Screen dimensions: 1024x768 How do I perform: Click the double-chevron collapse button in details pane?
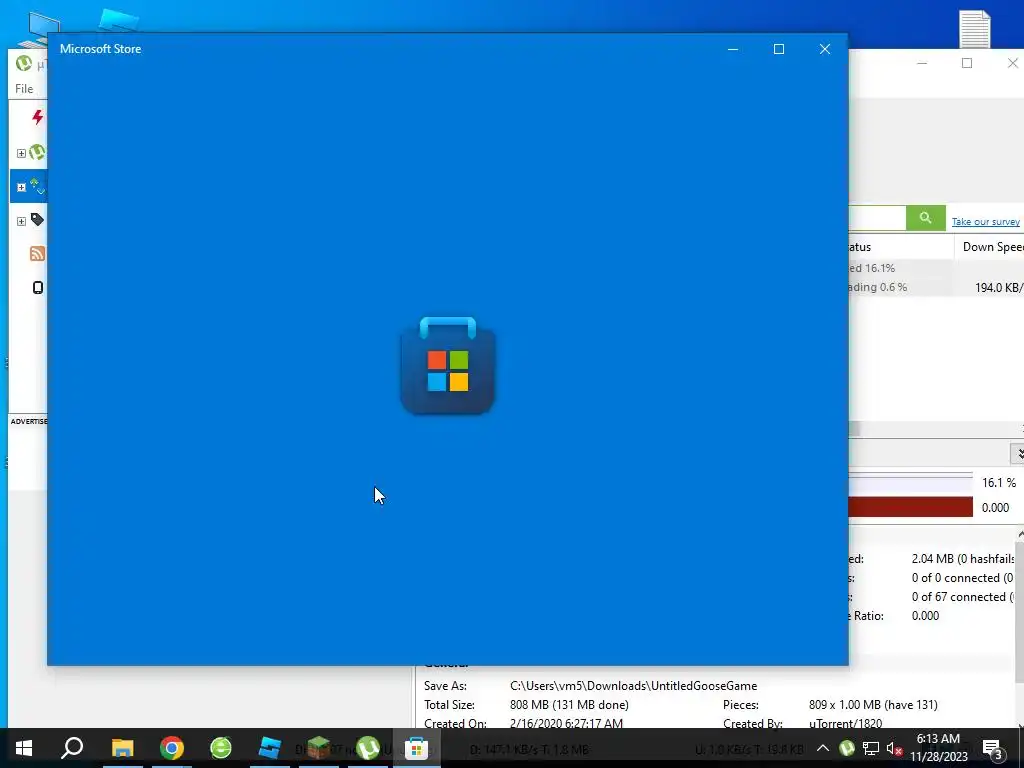1017,453
